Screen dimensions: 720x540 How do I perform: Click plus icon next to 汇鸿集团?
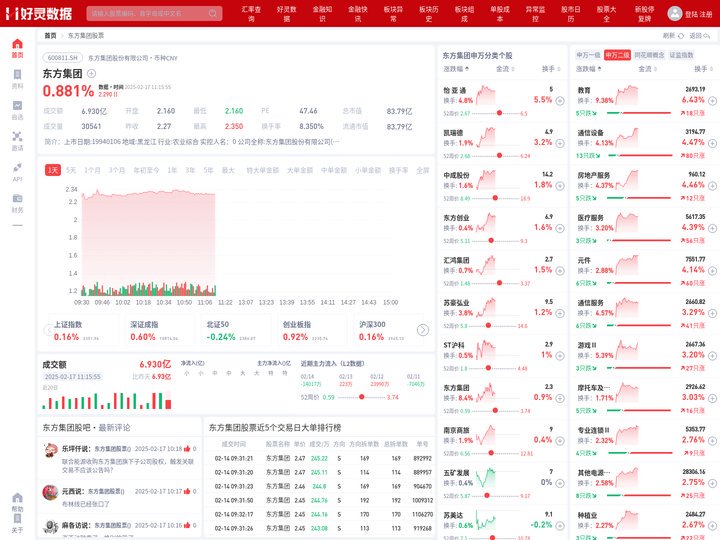(560, 270)
